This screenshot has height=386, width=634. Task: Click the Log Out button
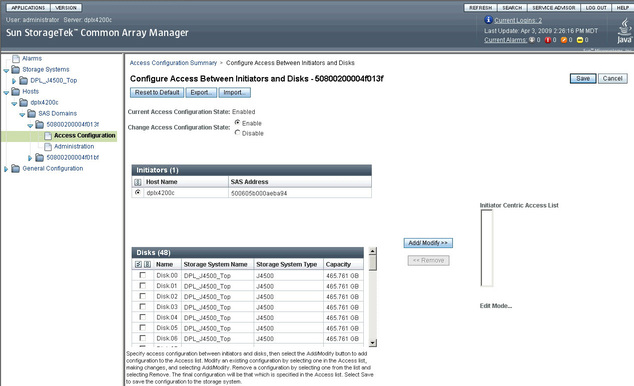tap(596, 8)
